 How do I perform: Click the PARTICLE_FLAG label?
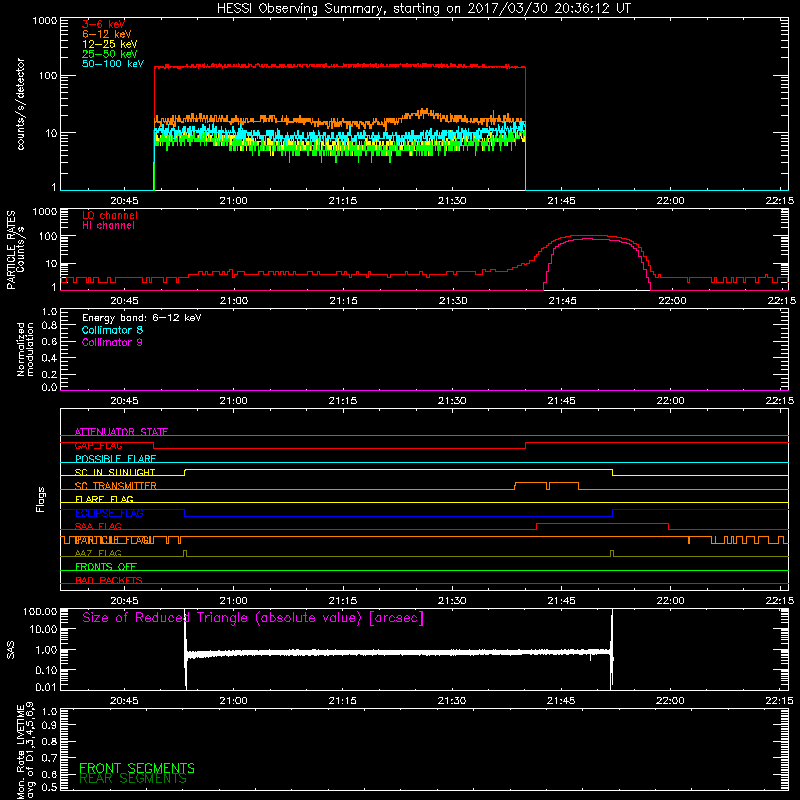pyautogui.click(x=114, y=540)
